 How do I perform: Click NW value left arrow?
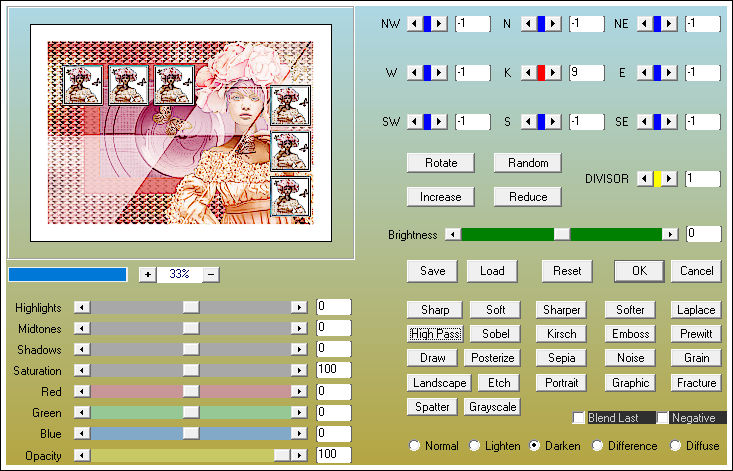click(415, 23)
